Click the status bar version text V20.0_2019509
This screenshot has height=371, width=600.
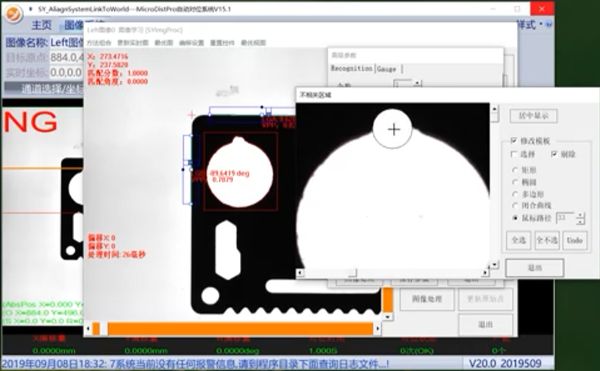[505, 363]
